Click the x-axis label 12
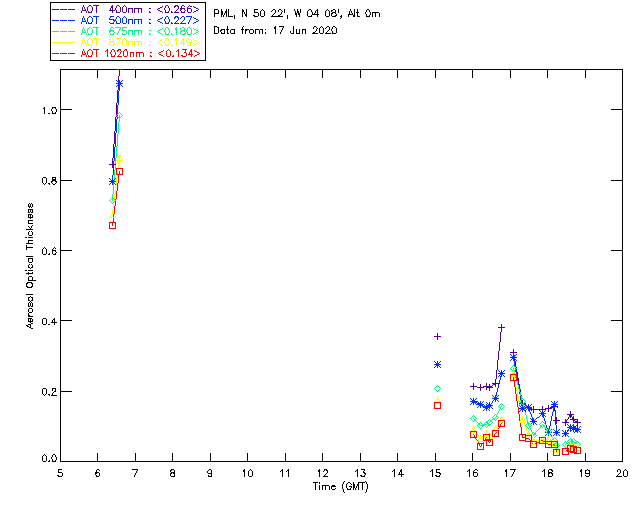The image size is (640, 512). coord(322,473)
